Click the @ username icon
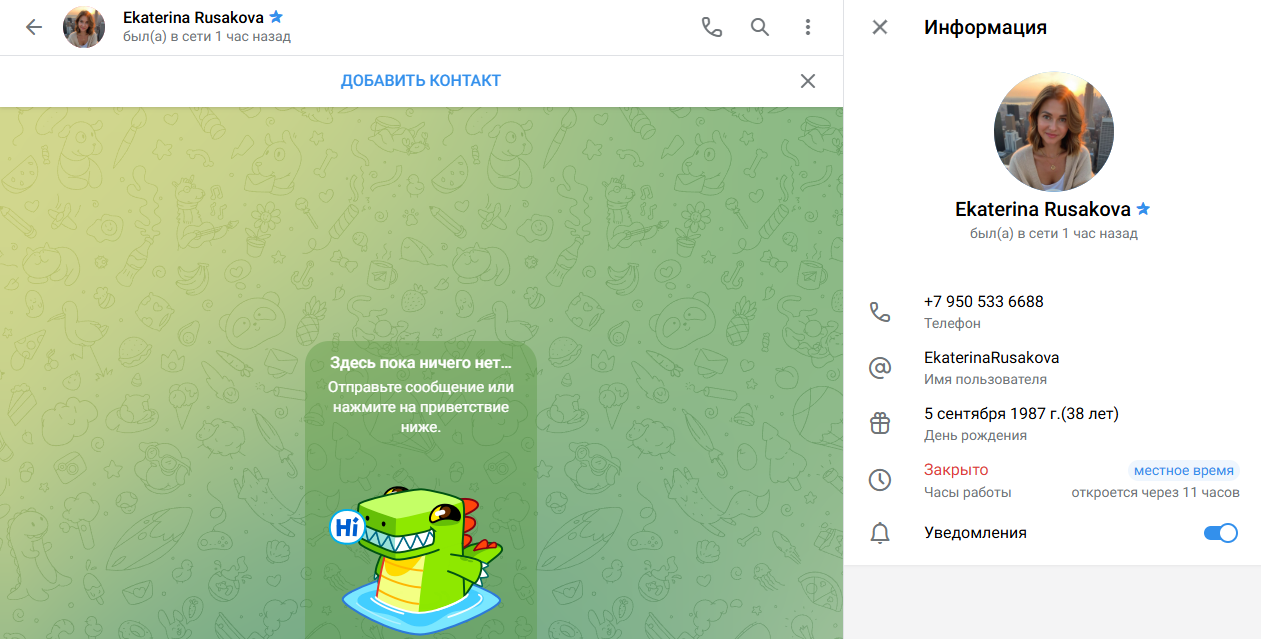1261x639 pixels. (x=880, y=368)
